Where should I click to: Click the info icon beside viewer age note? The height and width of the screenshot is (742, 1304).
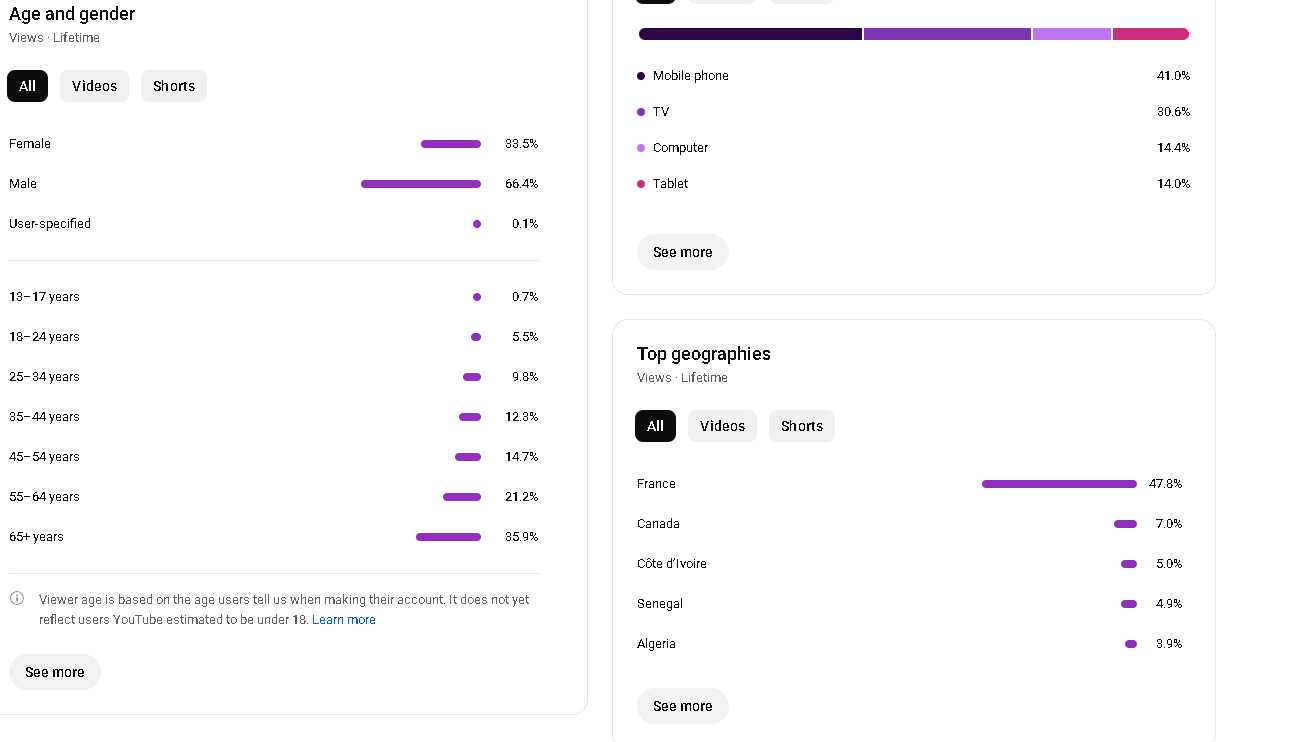click(x=17, y=599)
